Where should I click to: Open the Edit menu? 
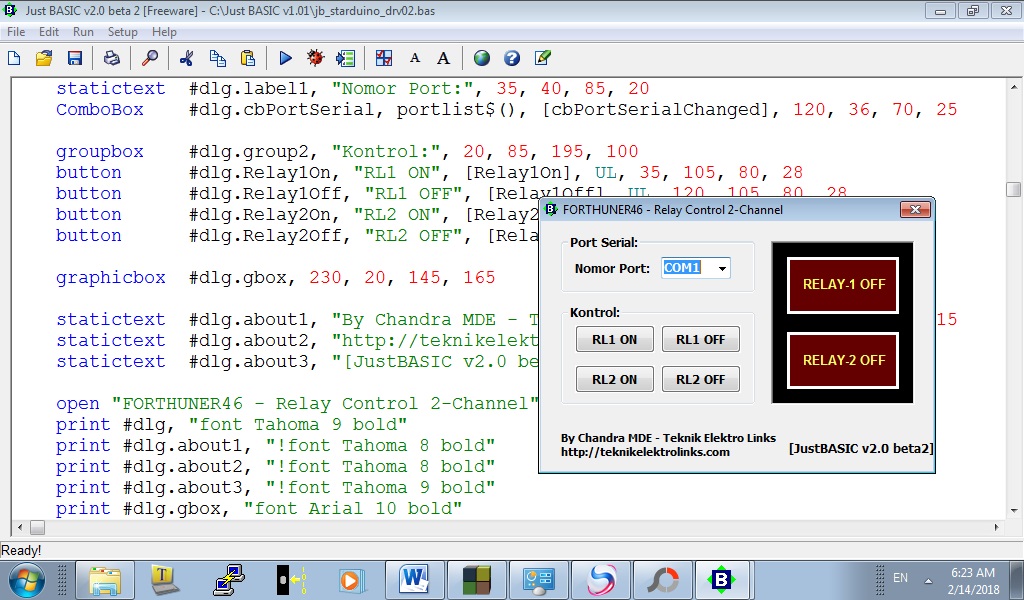(x=48, y=31)
